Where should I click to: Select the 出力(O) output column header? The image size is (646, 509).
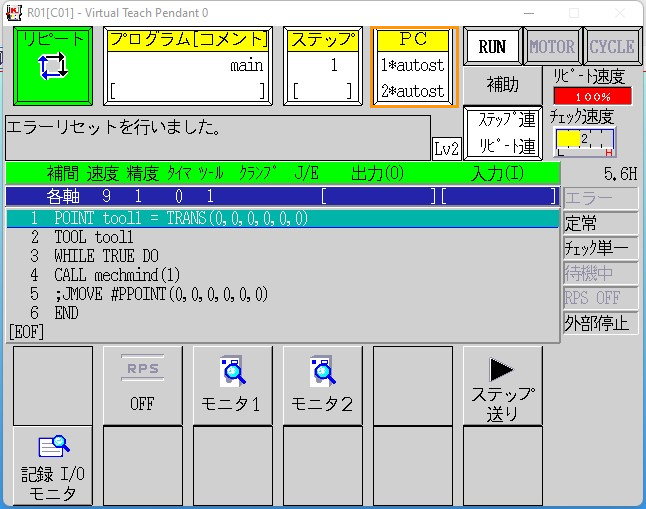pyautogui.click(x=378, y=173)
